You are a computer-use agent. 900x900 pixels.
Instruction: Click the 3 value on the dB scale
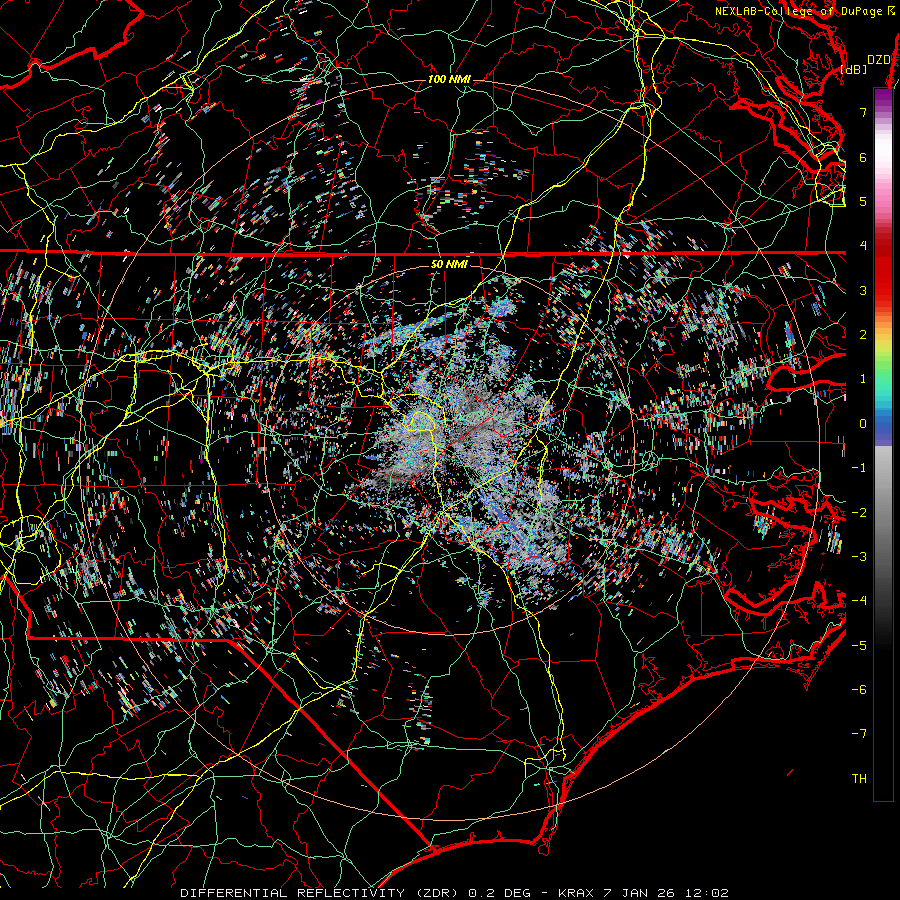point(863,290)
